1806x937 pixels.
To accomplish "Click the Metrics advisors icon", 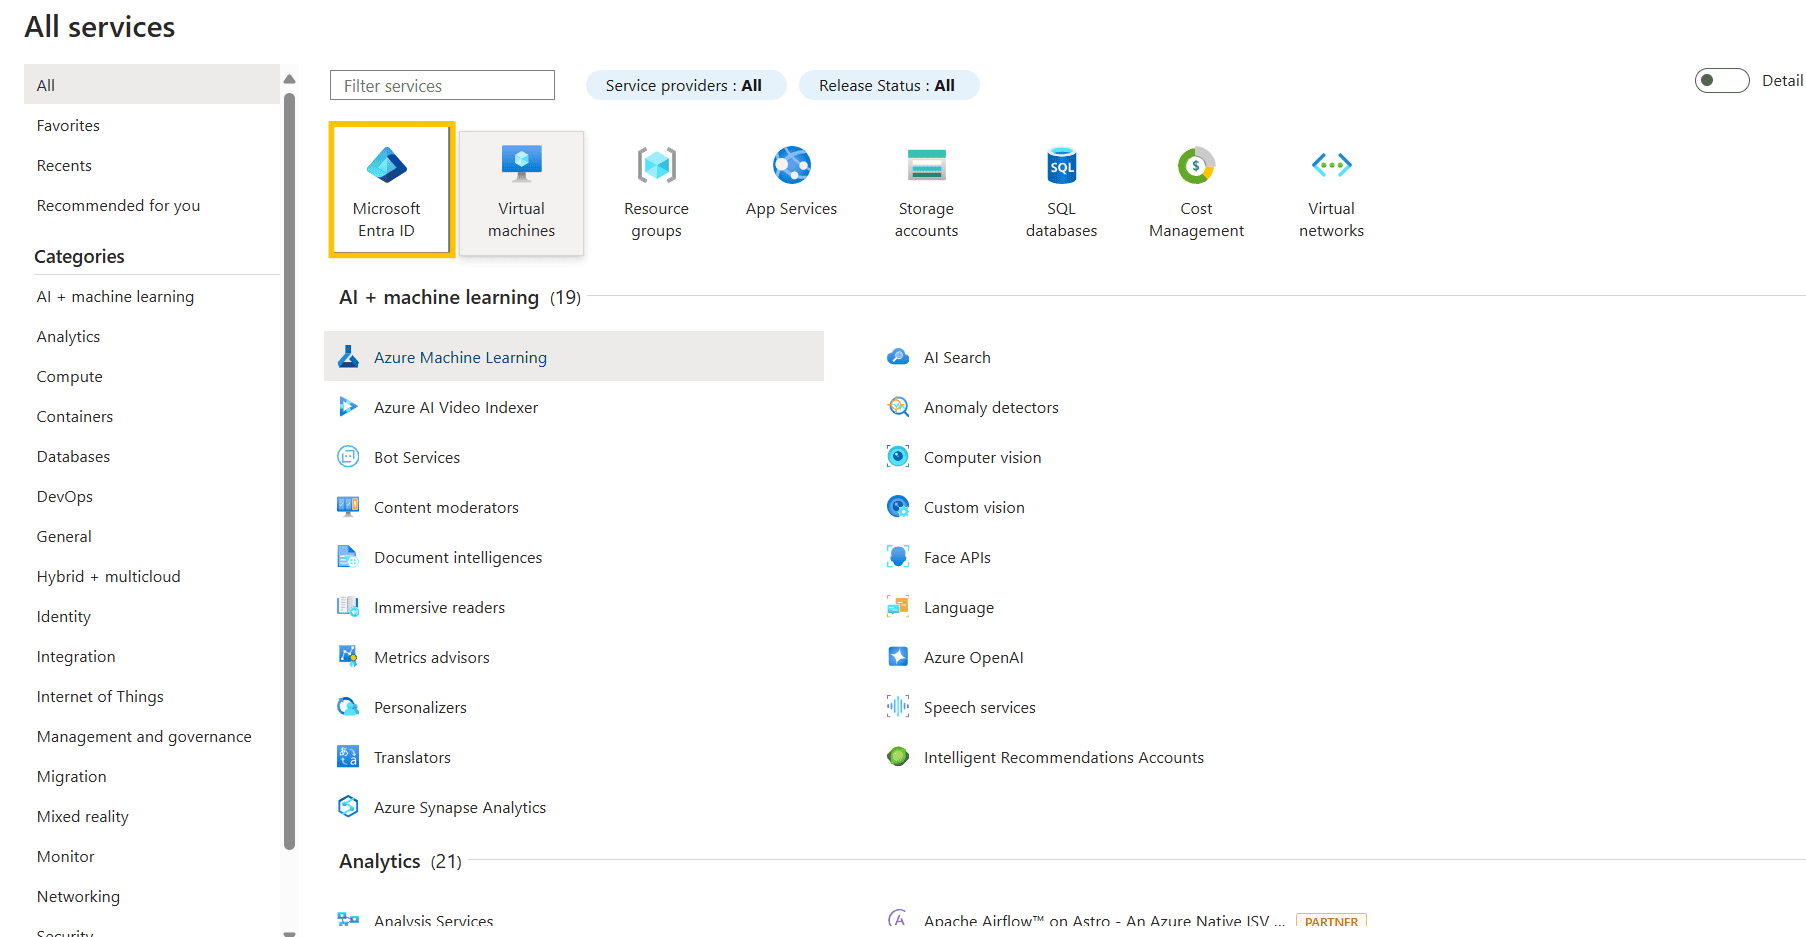I will pyautogui.click(x=348, y=657).
